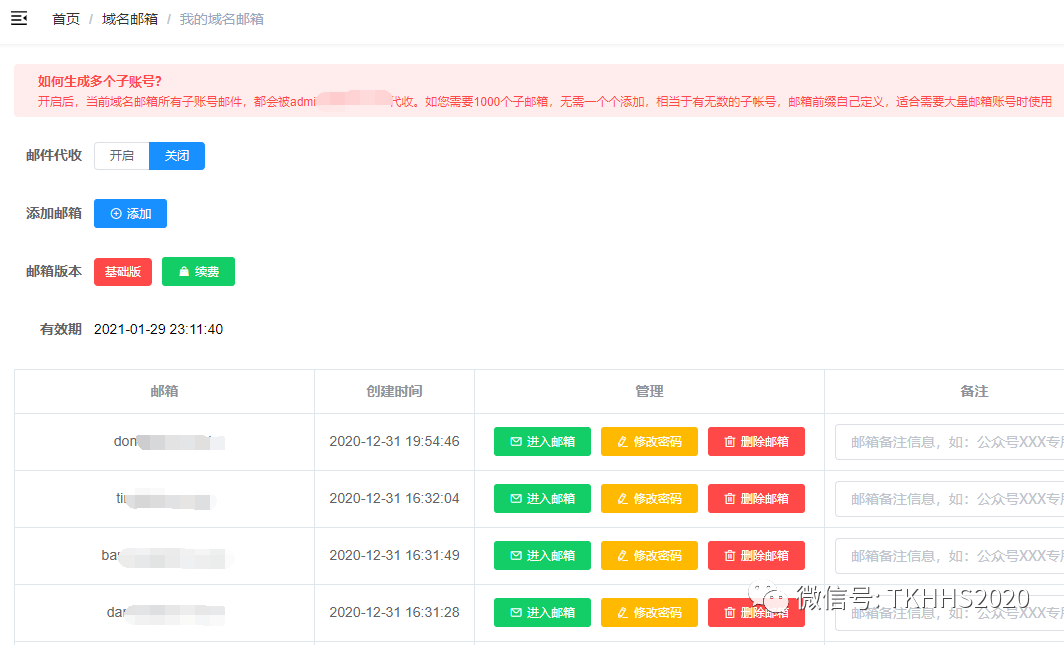Collapse sidebar with hamburger menu icon
The image size is (1064, 645).
coord(19,18)
